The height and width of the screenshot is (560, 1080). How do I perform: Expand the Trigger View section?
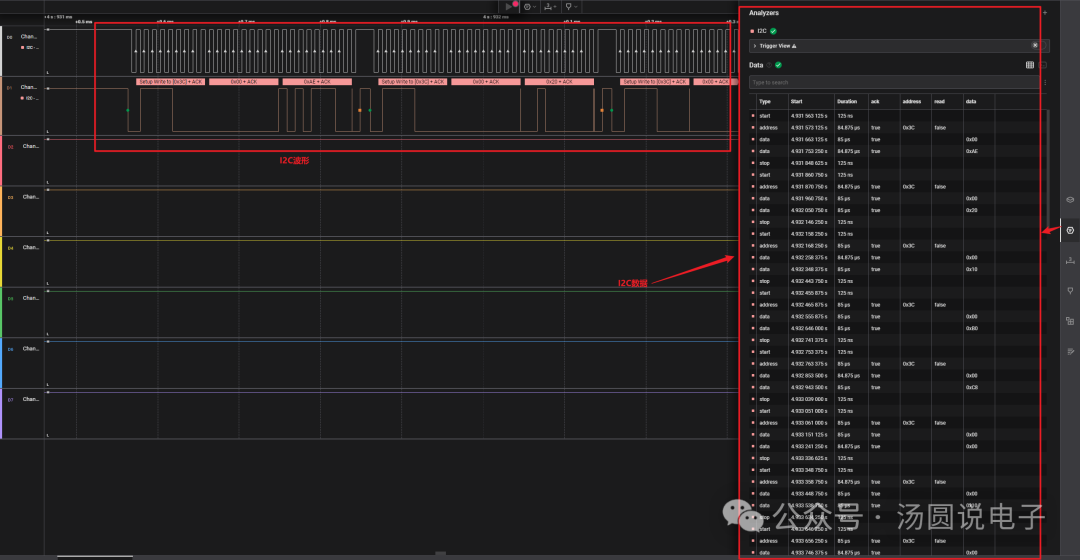pyautogui.click(x=755, y=46)
